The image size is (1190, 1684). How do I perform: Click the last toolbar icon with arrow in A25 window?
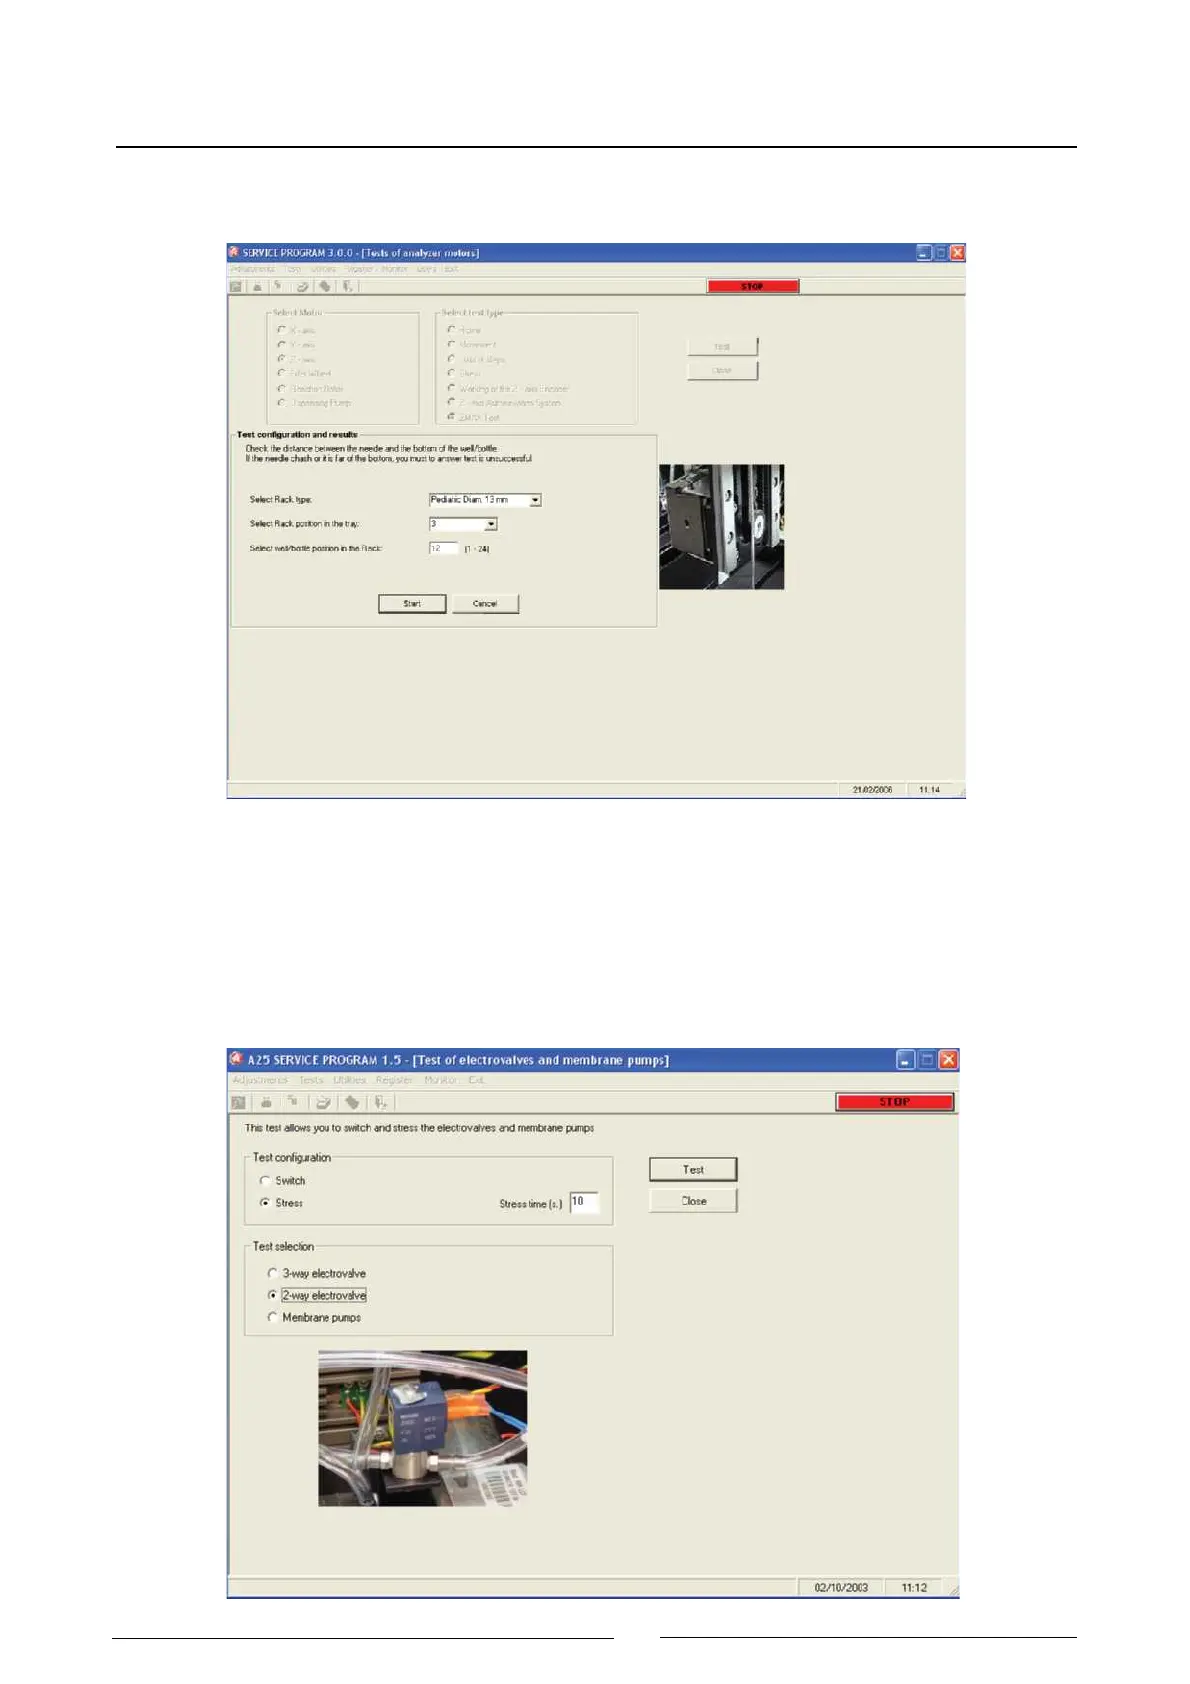click(x=380, y=1102)
